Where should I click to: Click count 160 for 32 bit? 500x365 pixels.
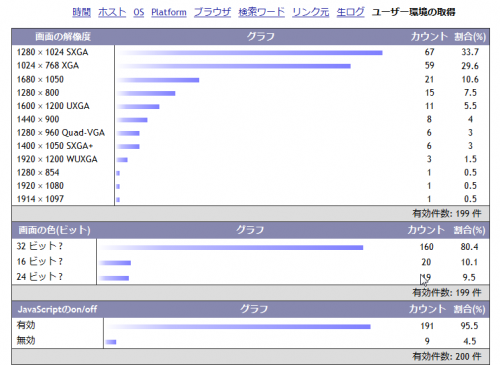pyautogui.click(x=426, y=247)
